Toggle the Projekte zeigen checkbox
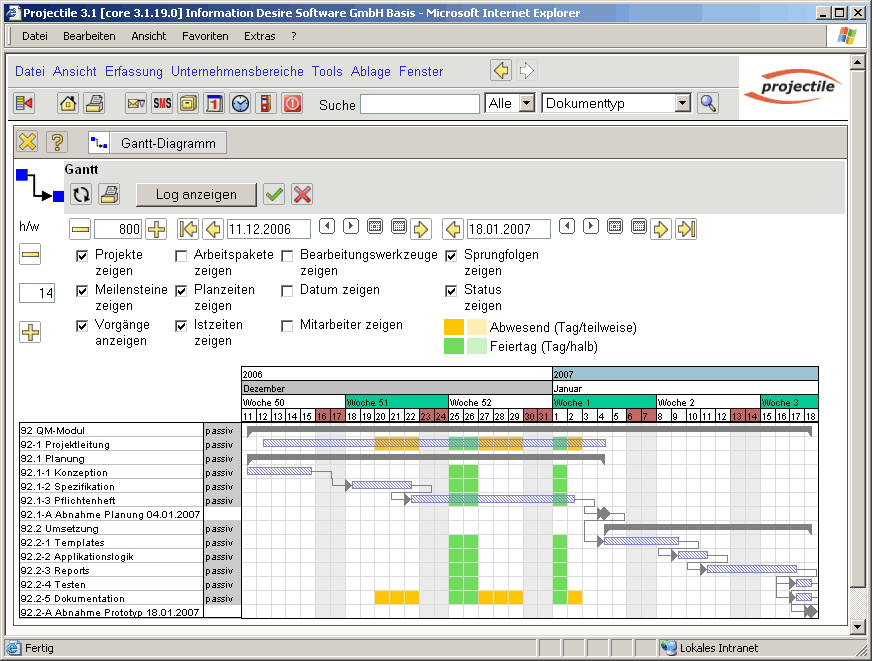The image size is (872, 661). coord(82,256)
